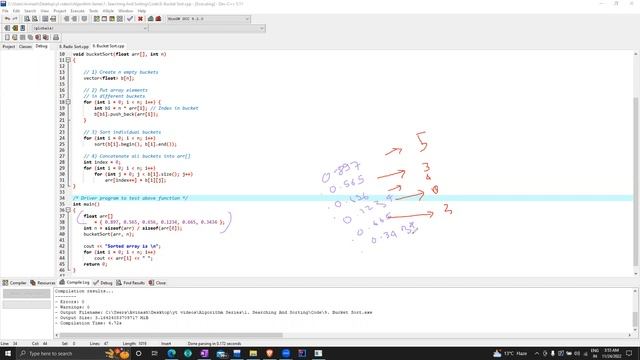Screen dimensions: 640x360
Task: Open Brave browser from the taskbar
Action: click(x=269, y=353)
